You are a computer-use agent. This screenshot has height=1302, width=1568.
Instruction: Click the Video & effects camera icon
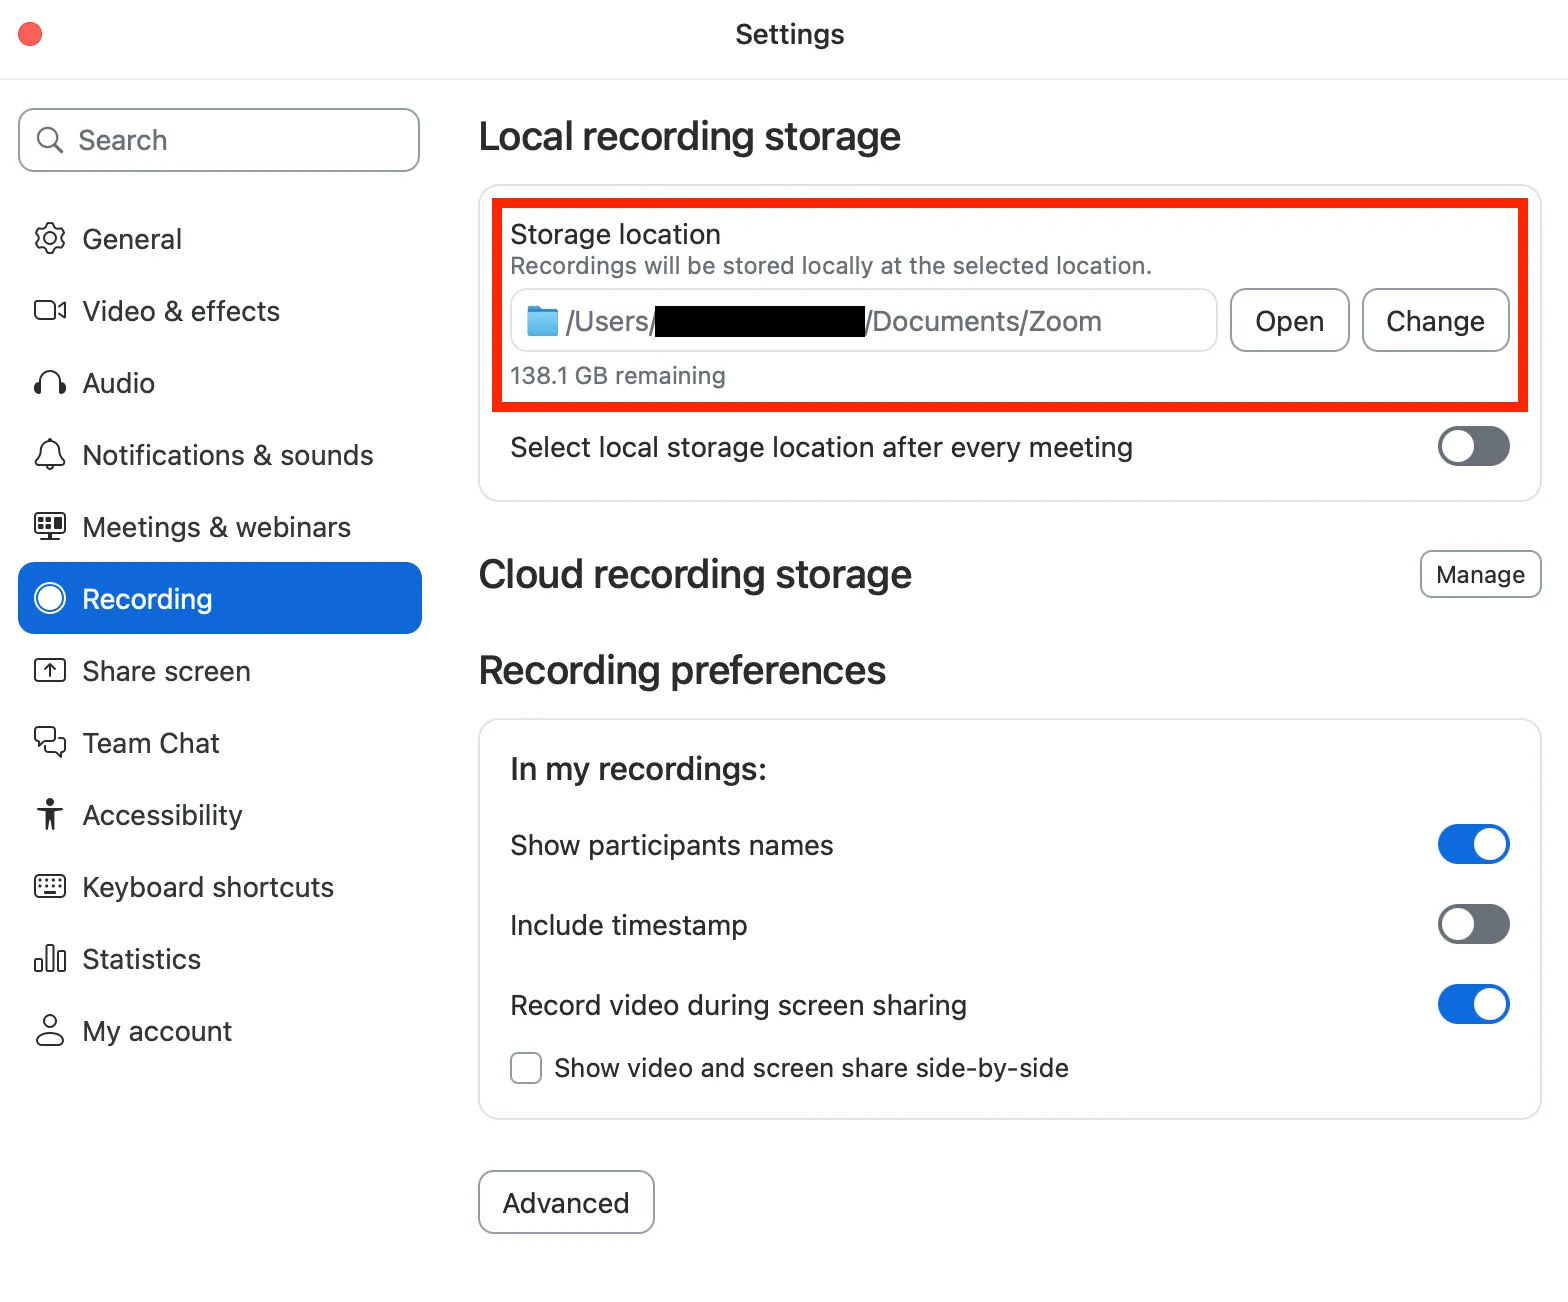(50, 311)
